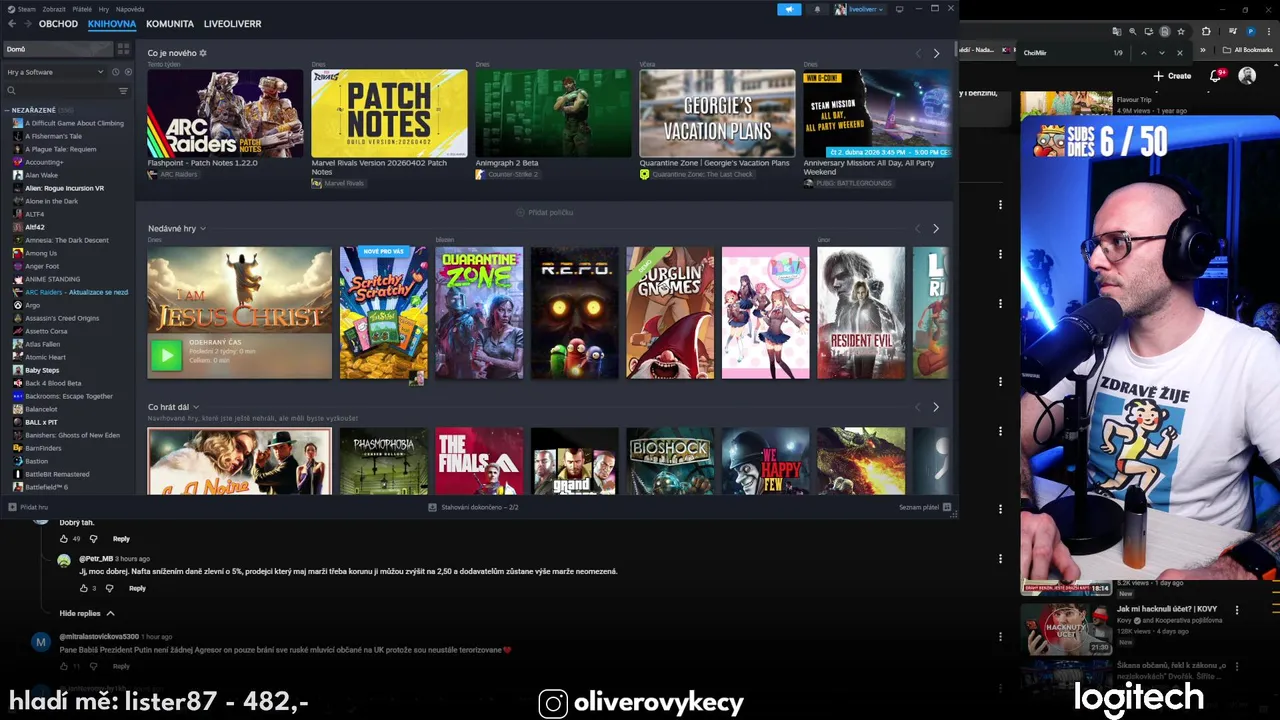1280x720 pixels.
Task: Open the Phasmophobia game cover
Action: [x=383, y=461]
